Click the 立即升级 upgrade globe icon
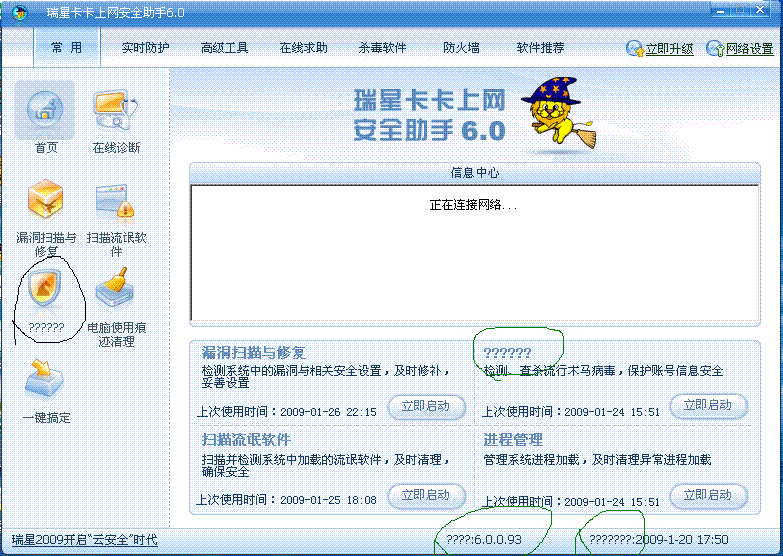Screen dimensions: 783x556 [x=635, y=48]
